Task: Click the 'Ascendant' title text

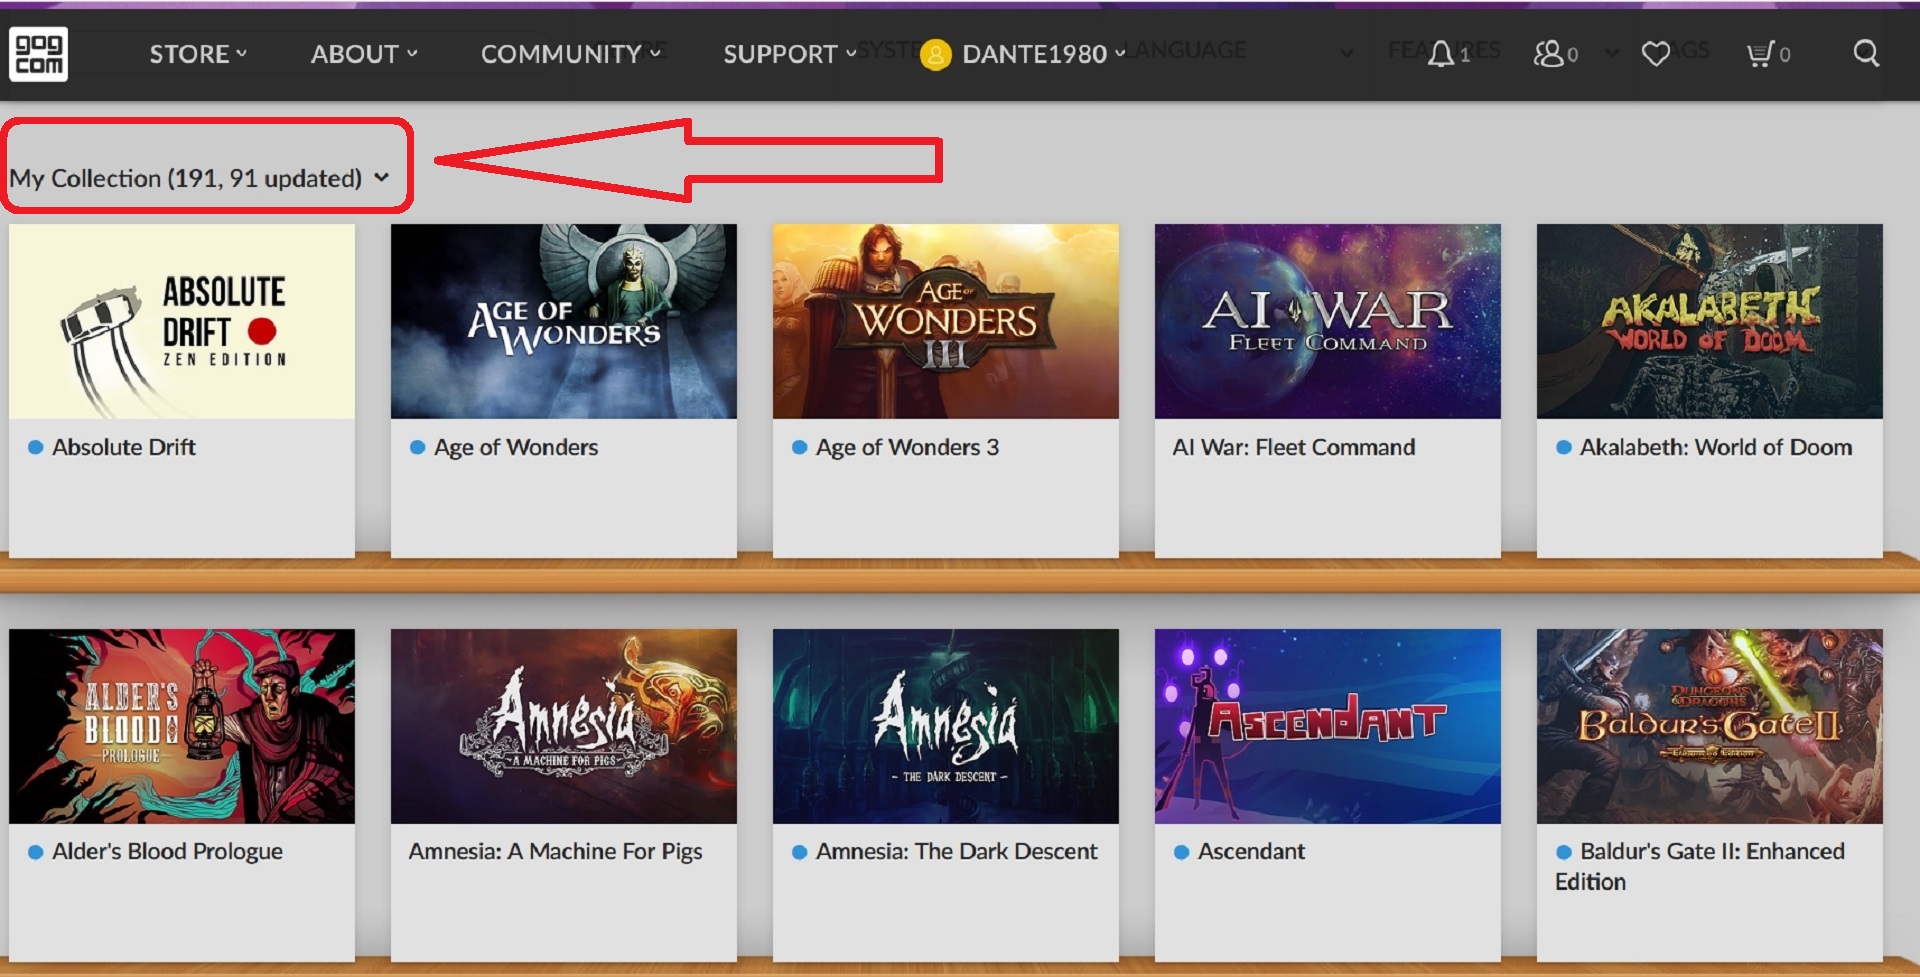Action: tap(1251, 851)
